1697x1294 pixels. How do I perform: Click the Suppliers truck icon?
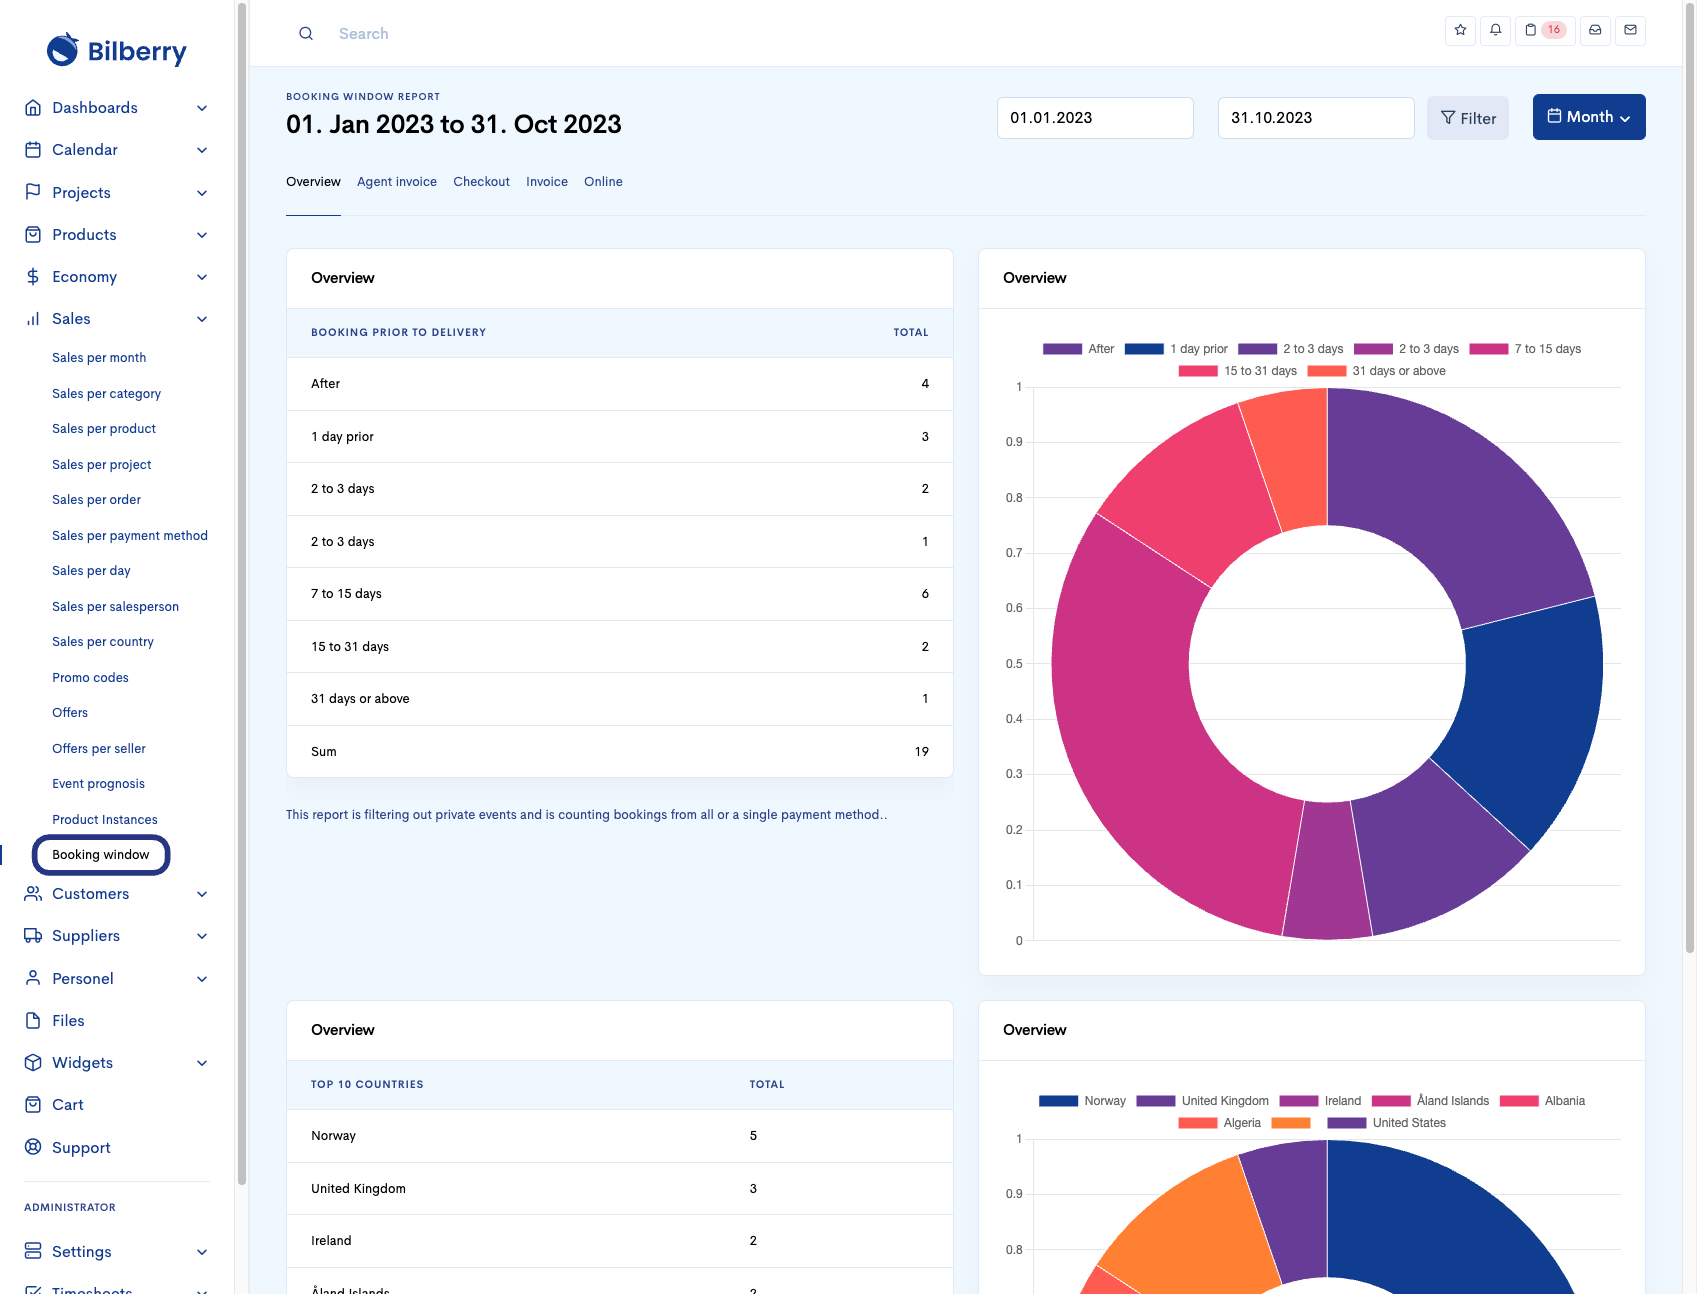(x=33, y=936)
